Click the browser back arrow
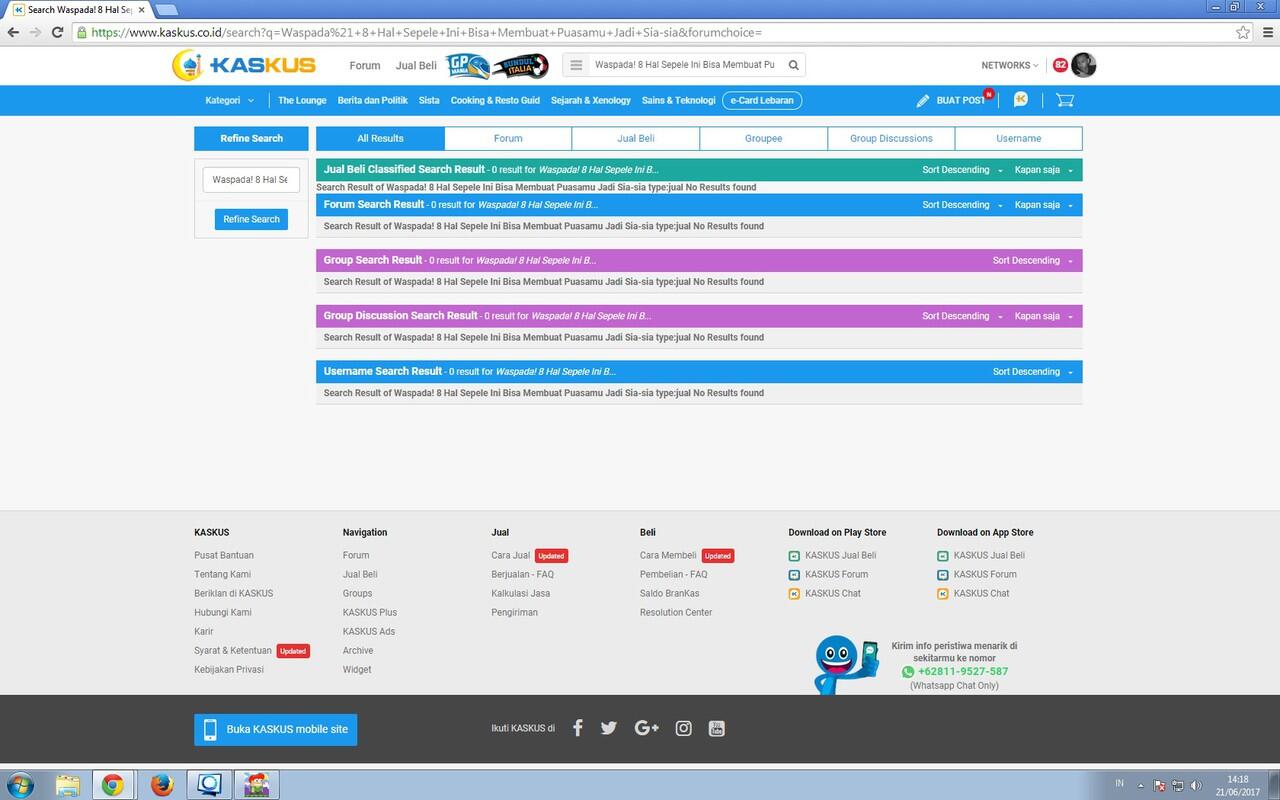Screen dimensions: 1280x800 click(x=13, y=32)
